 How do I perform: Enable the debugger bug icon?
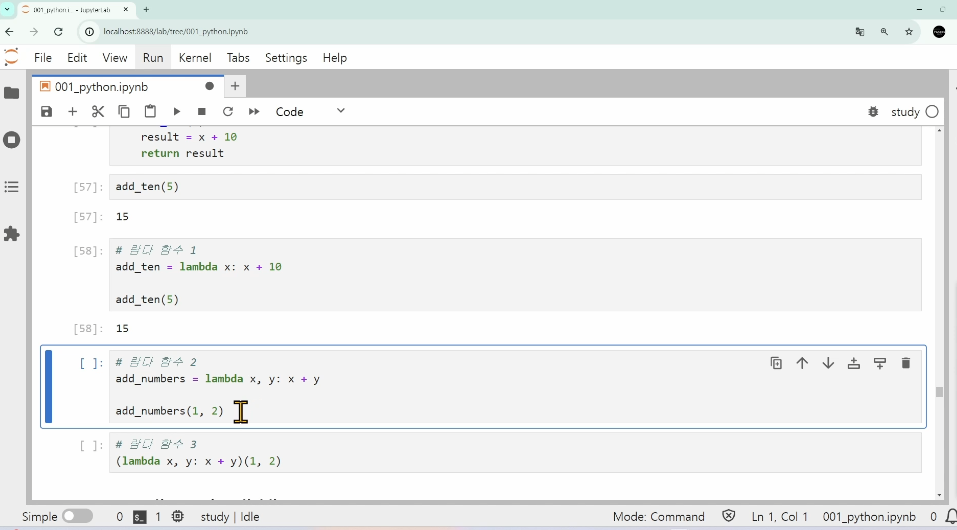[x=873, y=112]
